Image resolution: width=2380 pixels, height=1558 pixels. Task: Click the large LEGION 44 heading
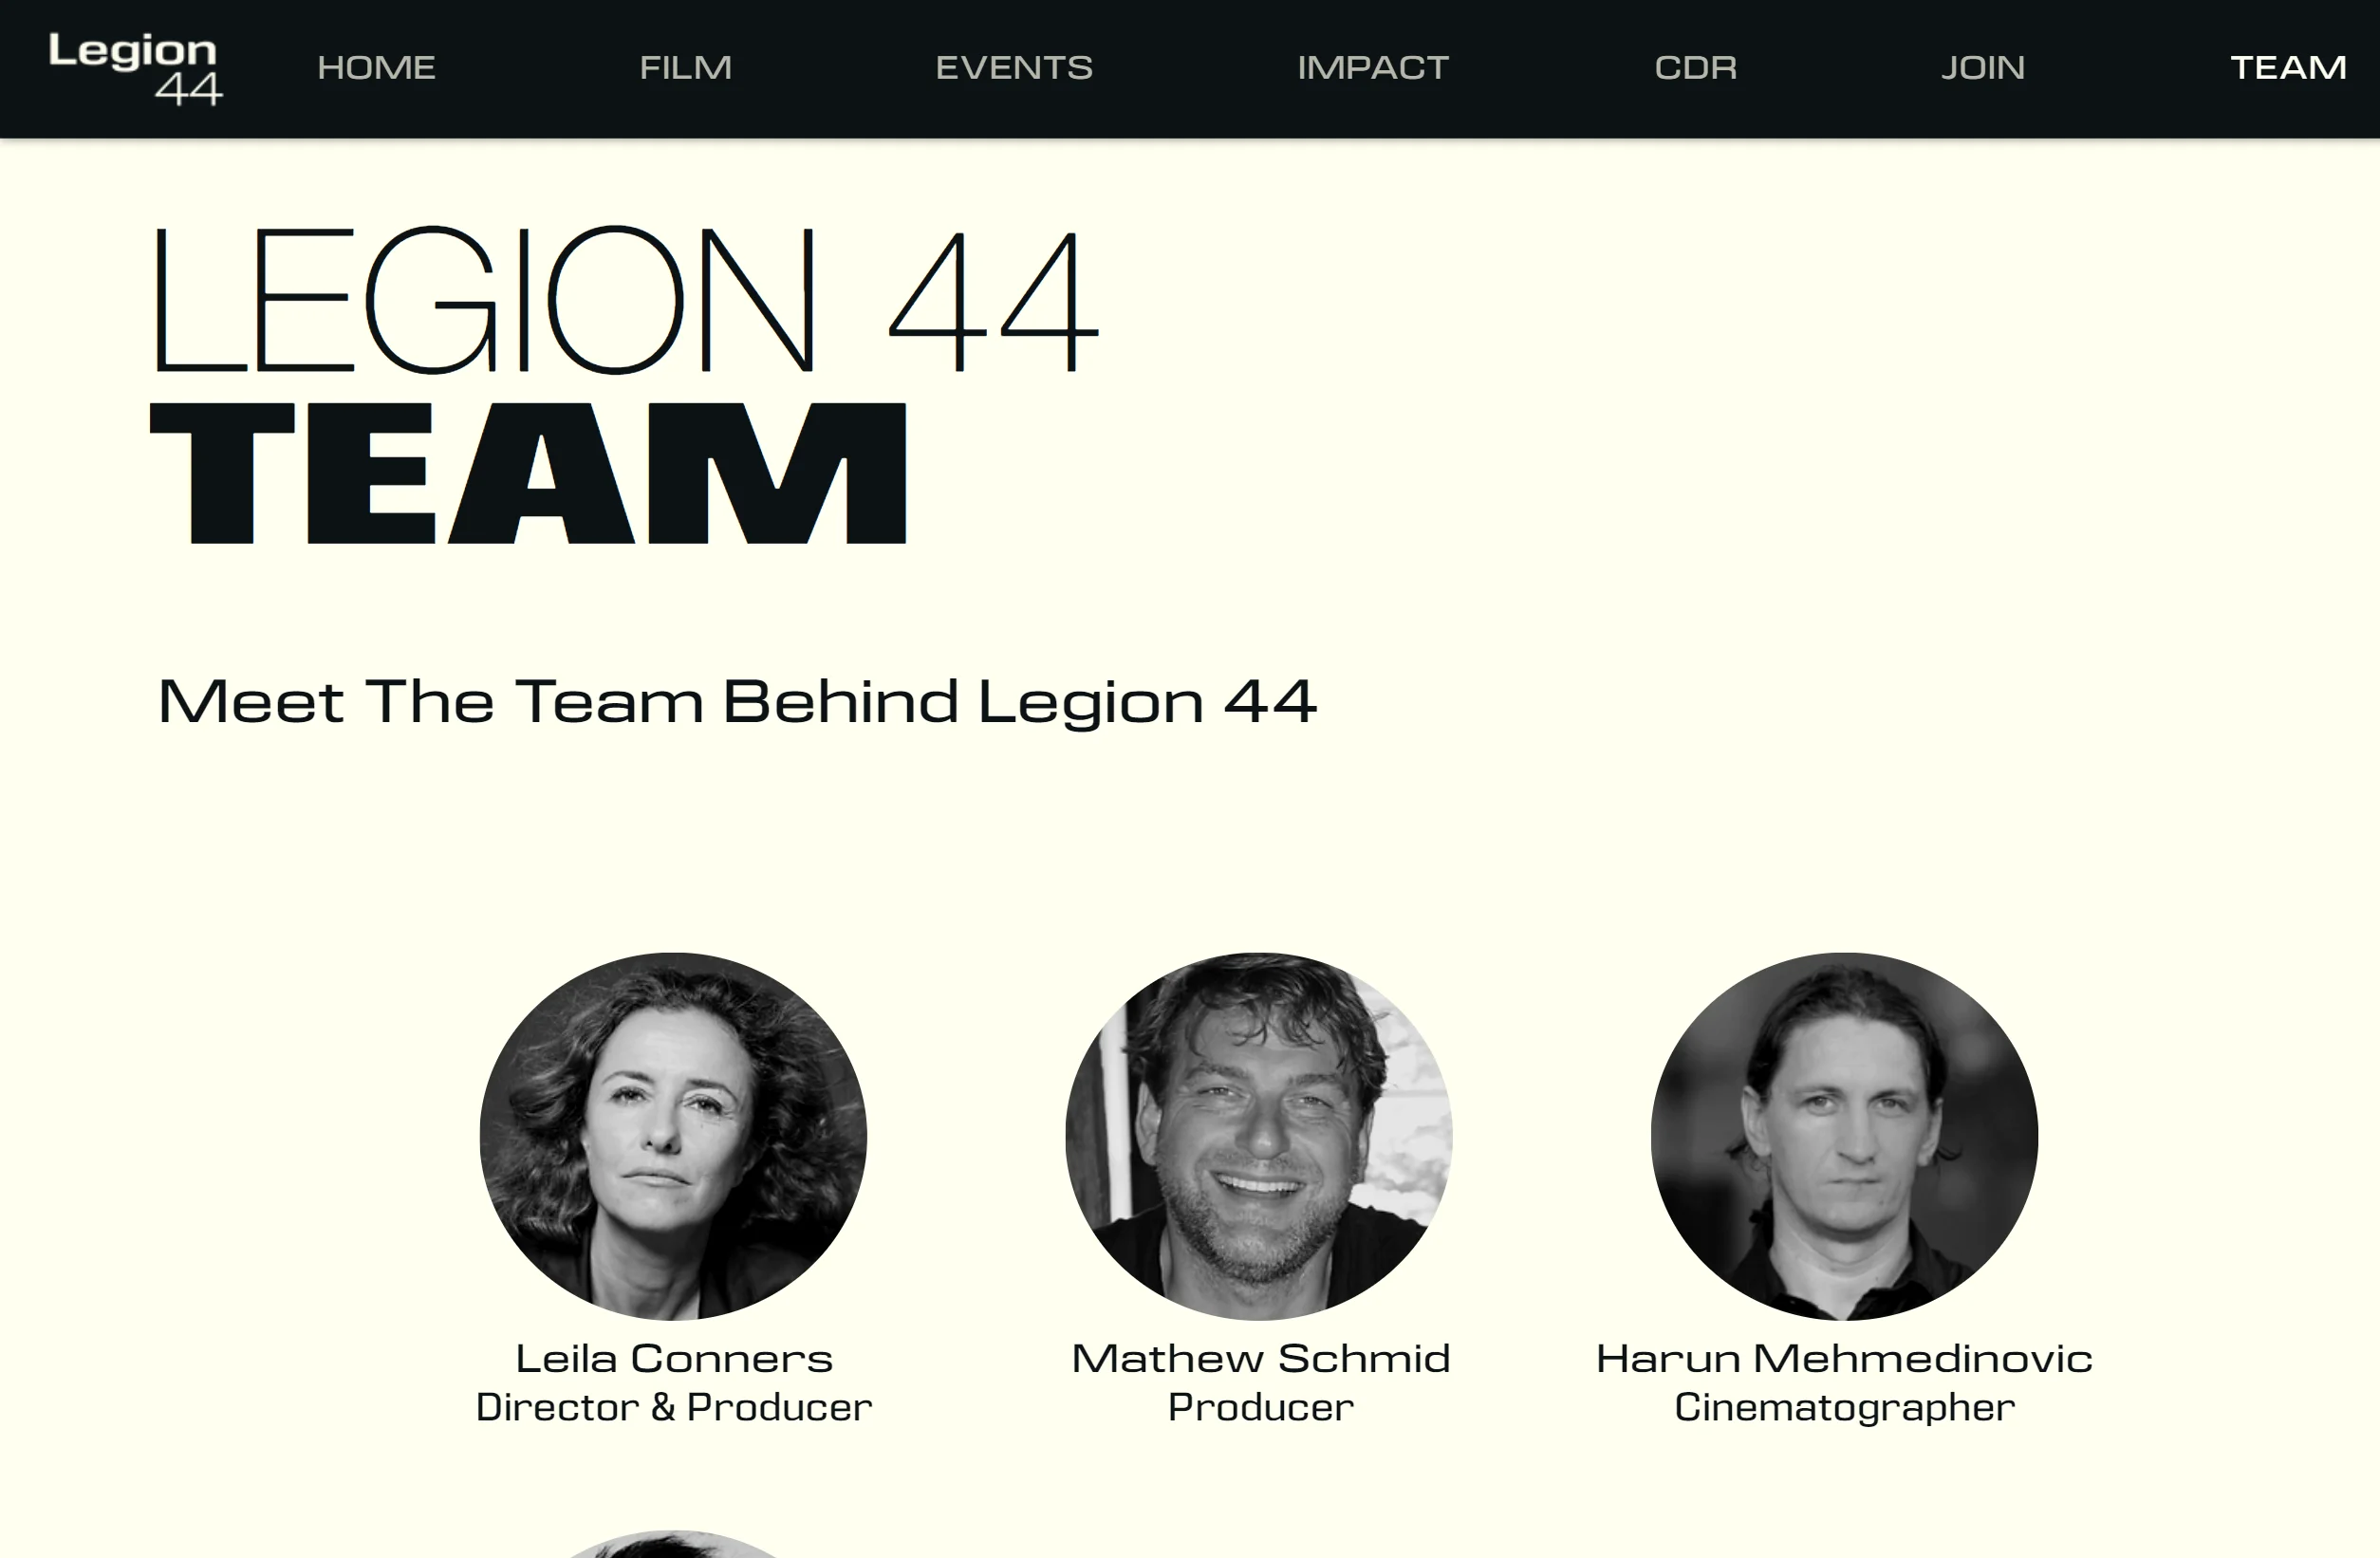(x=627, y=300)
